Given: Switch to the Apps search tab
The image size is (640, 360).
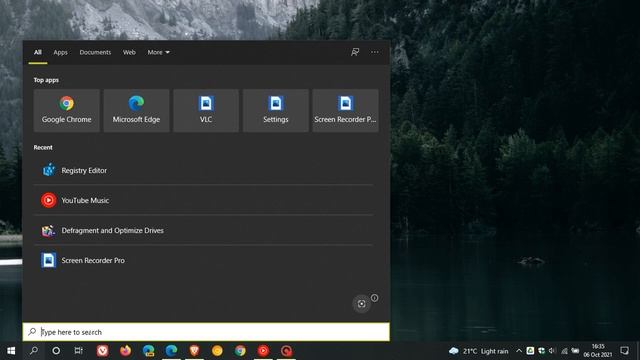Looking at the screenshot, I should (x=60, y=52).
